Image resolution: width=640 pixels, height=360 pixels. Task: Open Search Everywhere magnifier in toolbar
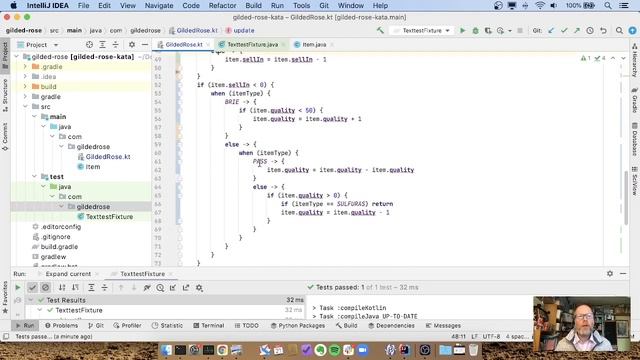pyautogui.click(x=619, y=31)
